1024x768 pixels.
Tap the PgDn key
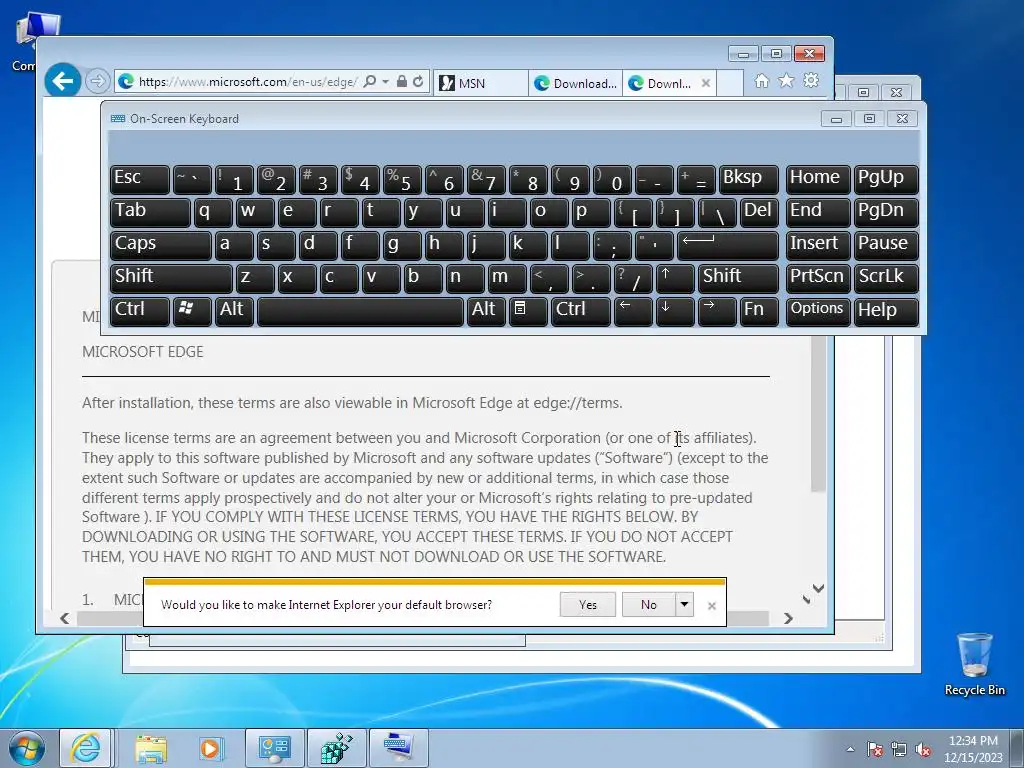point(886,212)
